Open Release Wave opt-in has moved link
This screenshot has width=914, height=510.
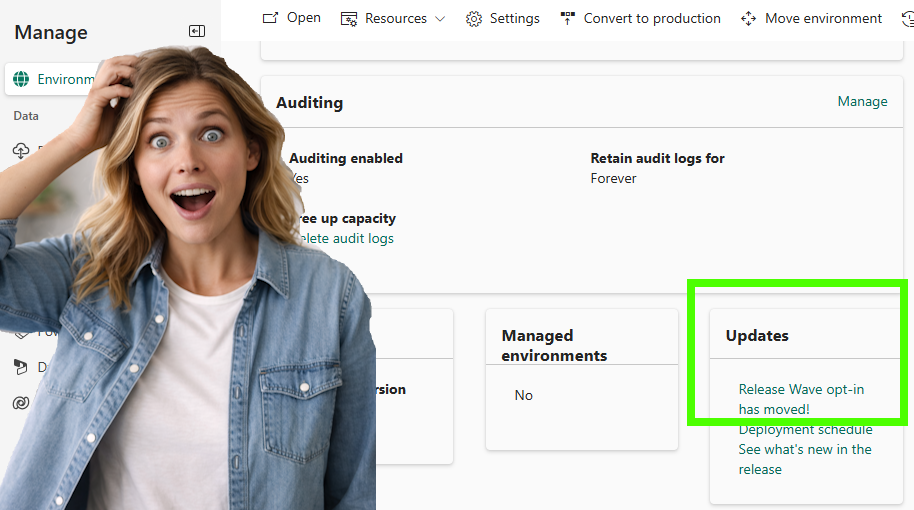pos(801,399)
